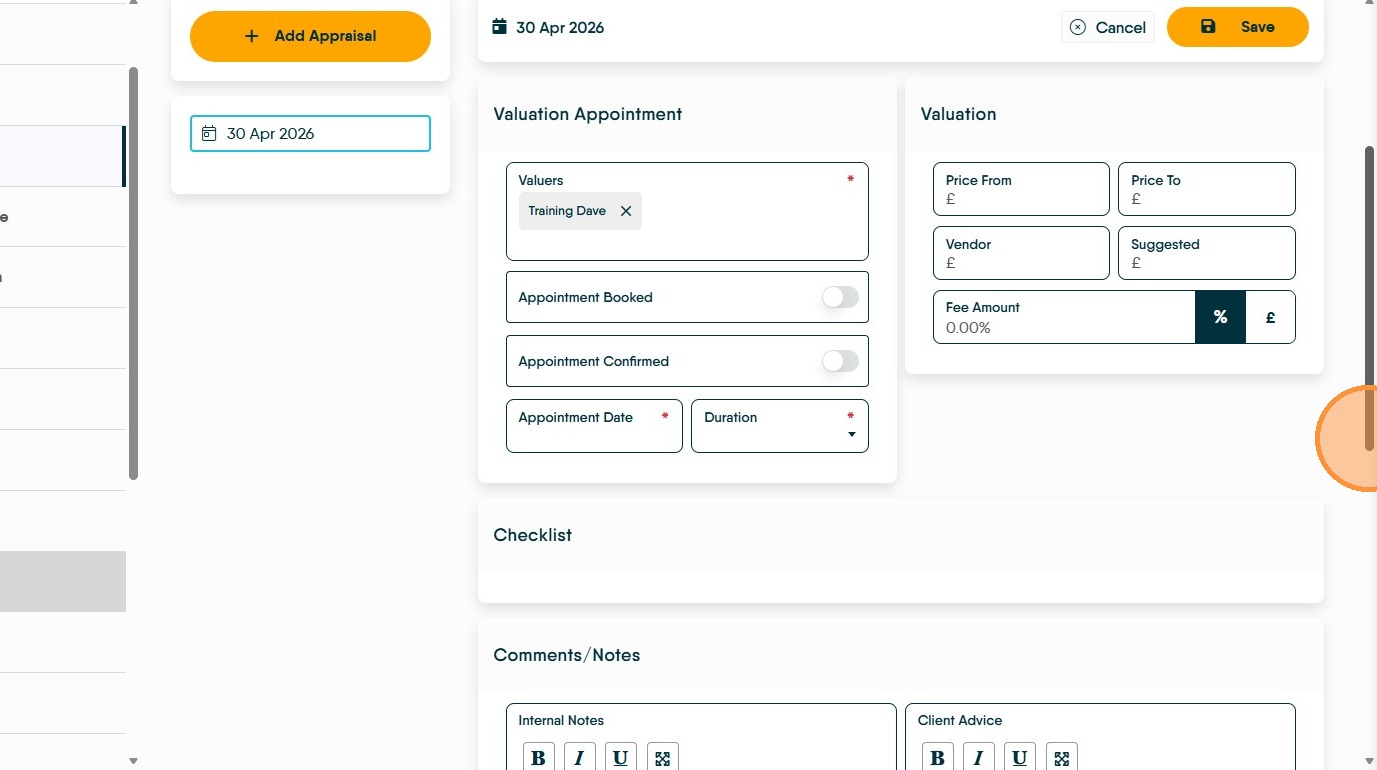Enable Appointment Confirmed switch
This screenshot has height=770, width=1377.
(x=840, y=361)
